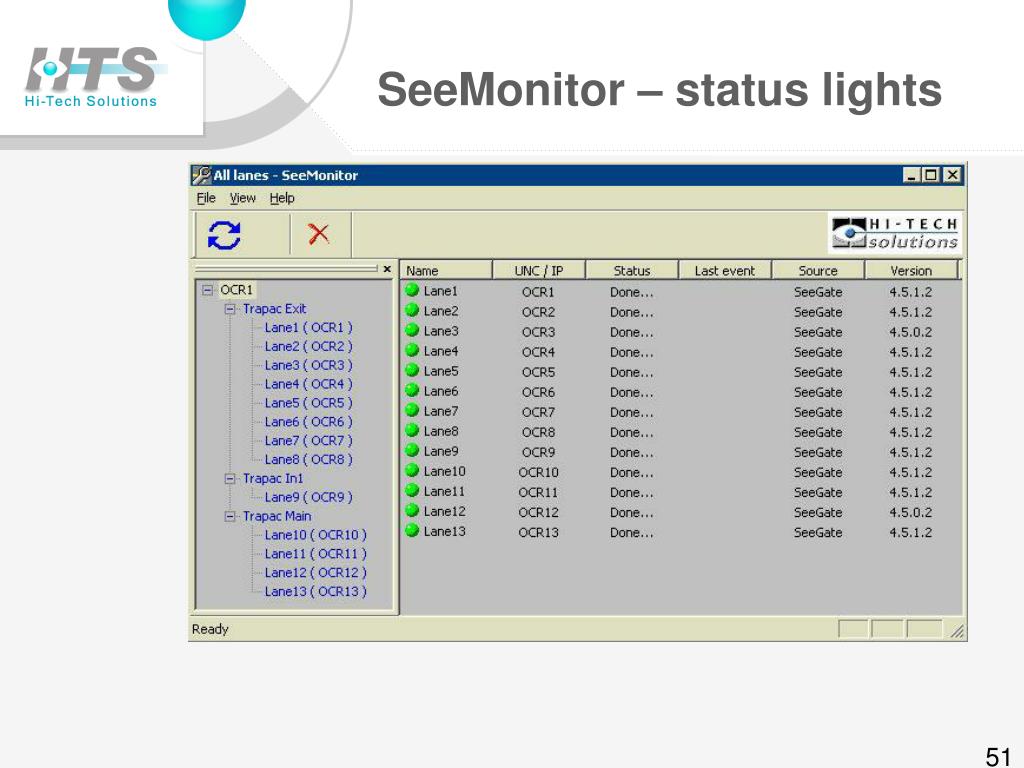Click the green status light for Lane13
This screenshot has height=768, width=1024.
[412, 530]
